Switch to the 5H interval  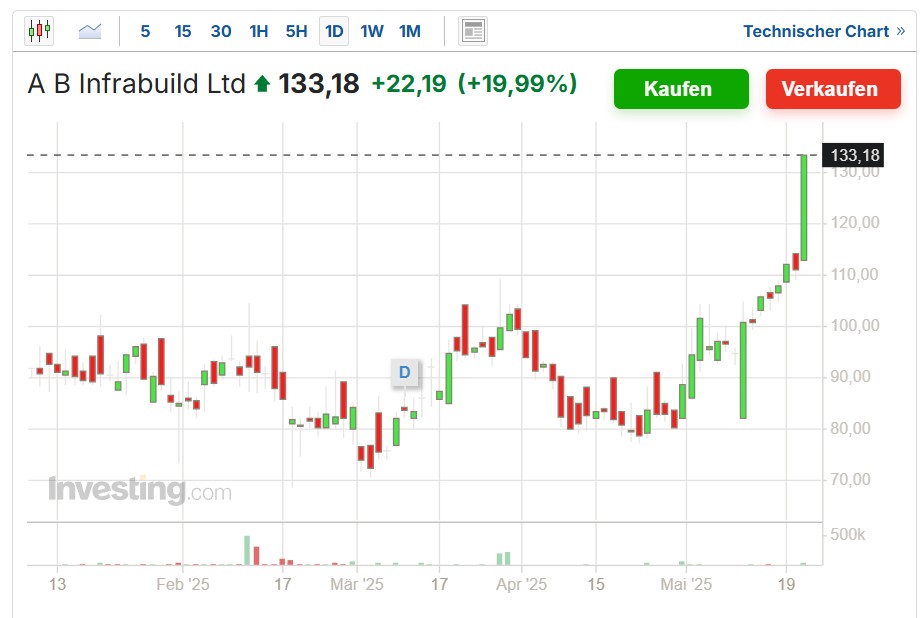[296, 31]
